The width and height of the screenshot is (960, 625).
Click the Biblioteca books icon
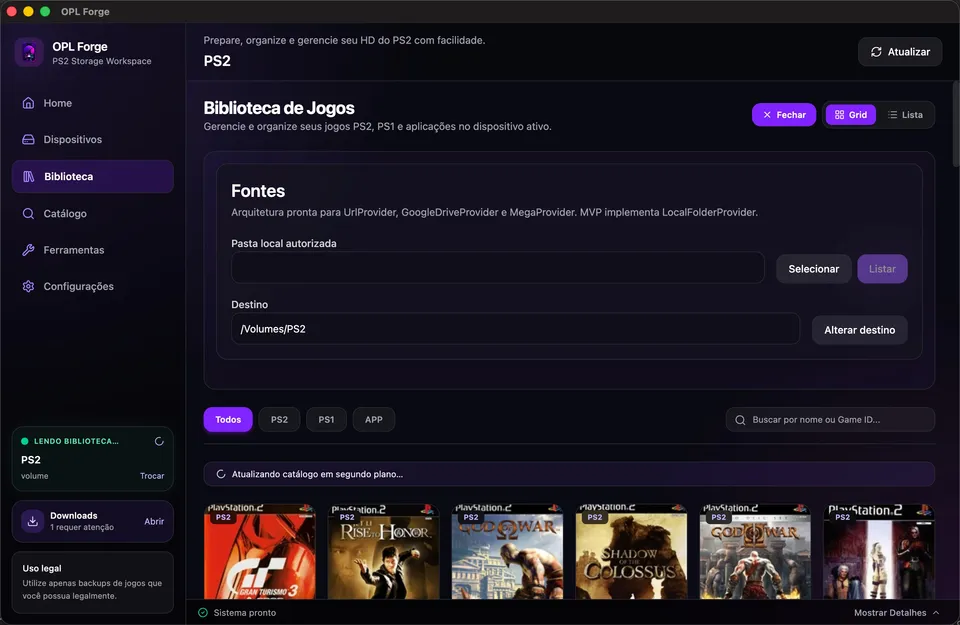(x=29, y=176)
